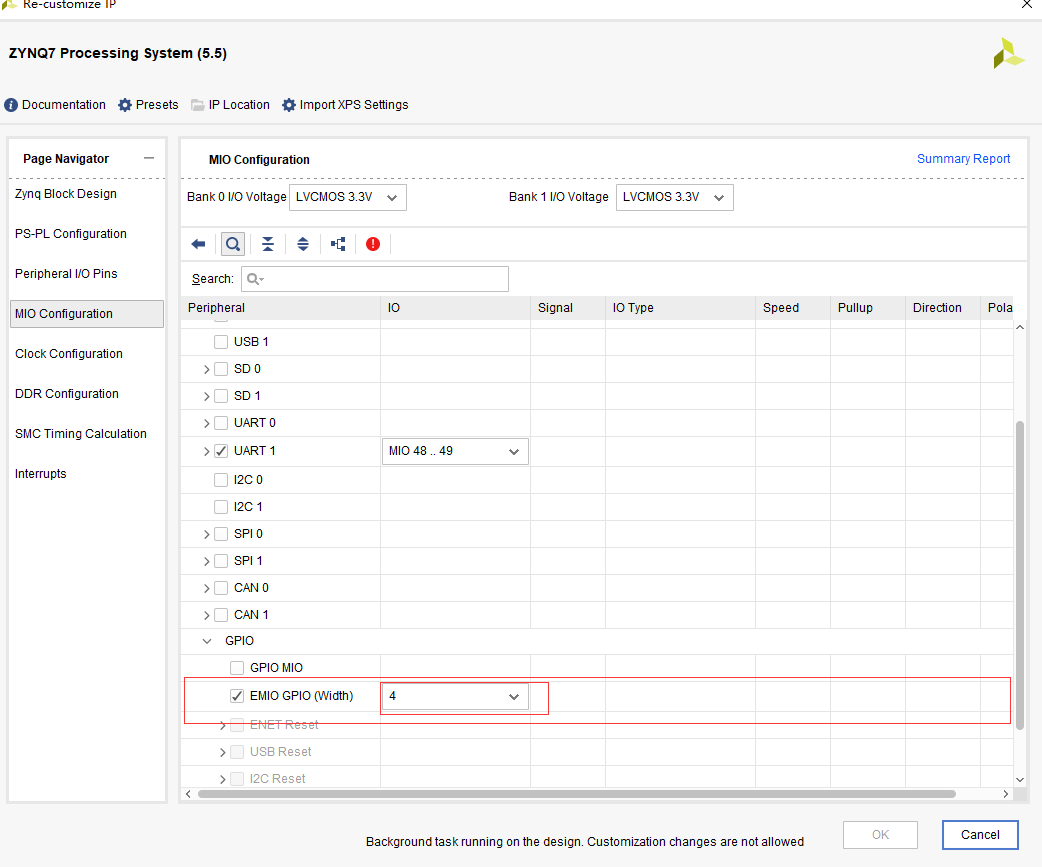1042x867 pixels.
Task: Click the scroll down arrow
Action: (1019, 780)
